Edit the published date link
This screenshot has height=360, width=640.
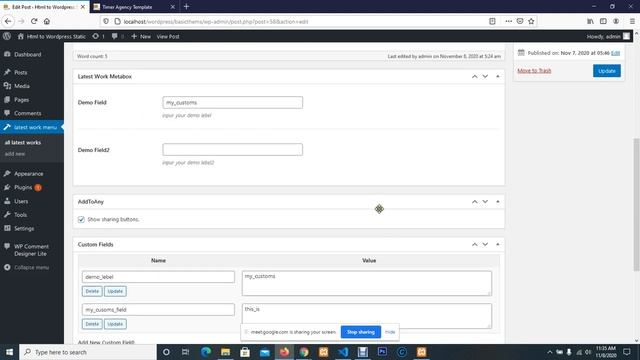pyautogui.click(x=615, y=53)
